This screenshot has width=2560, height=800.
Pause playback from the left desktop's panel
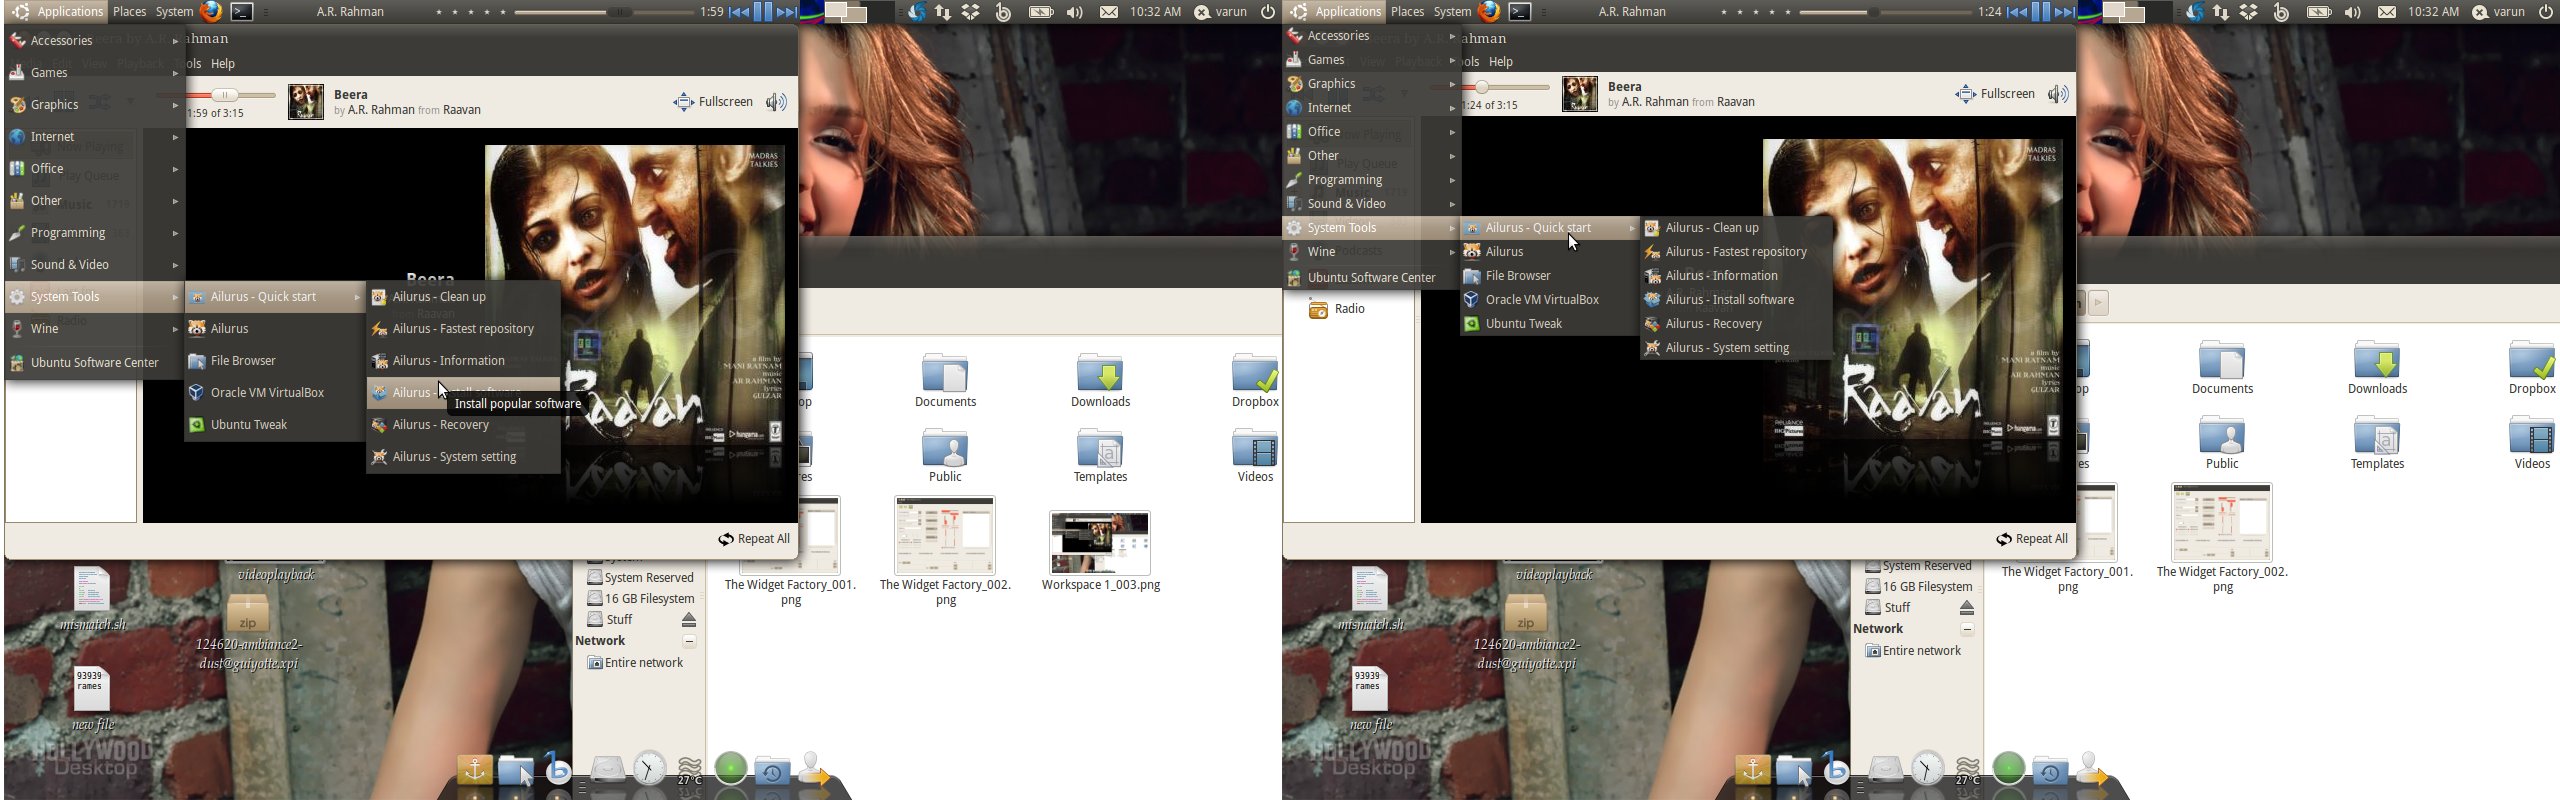click(x=763, y=12)
